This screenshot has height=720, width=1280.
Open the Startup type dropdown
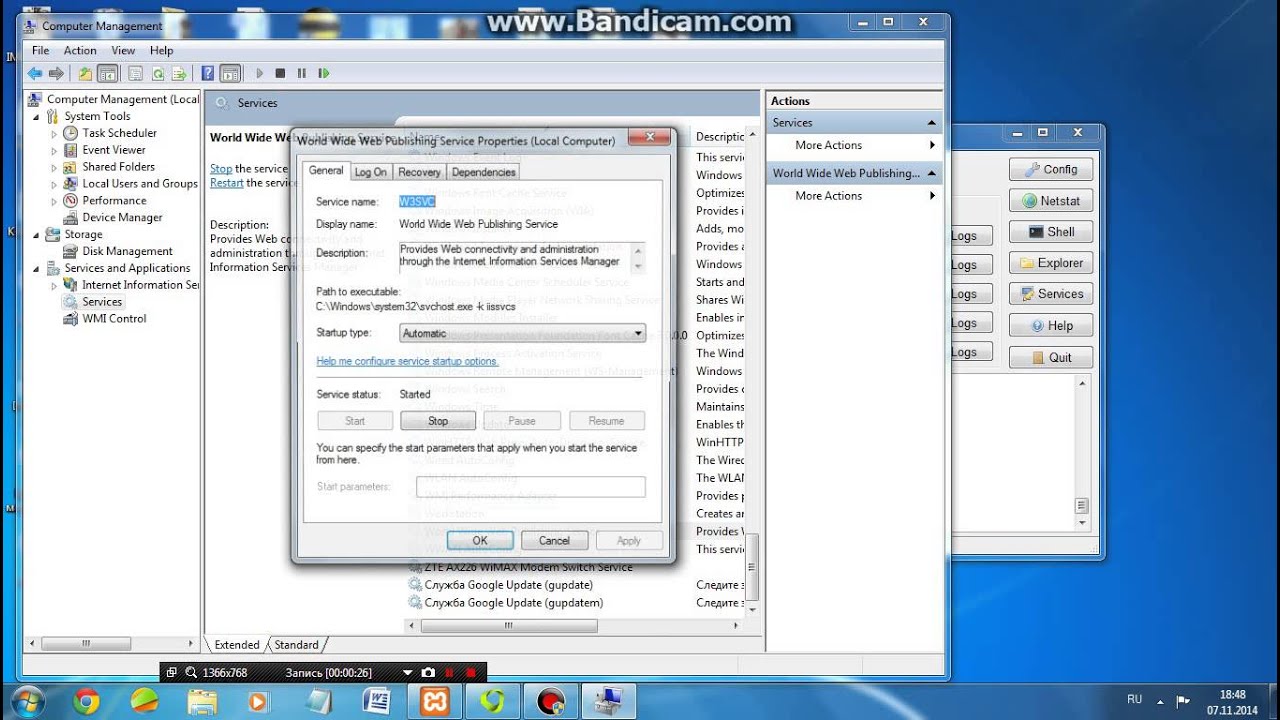pyautogui.click(x=522, y=333)
